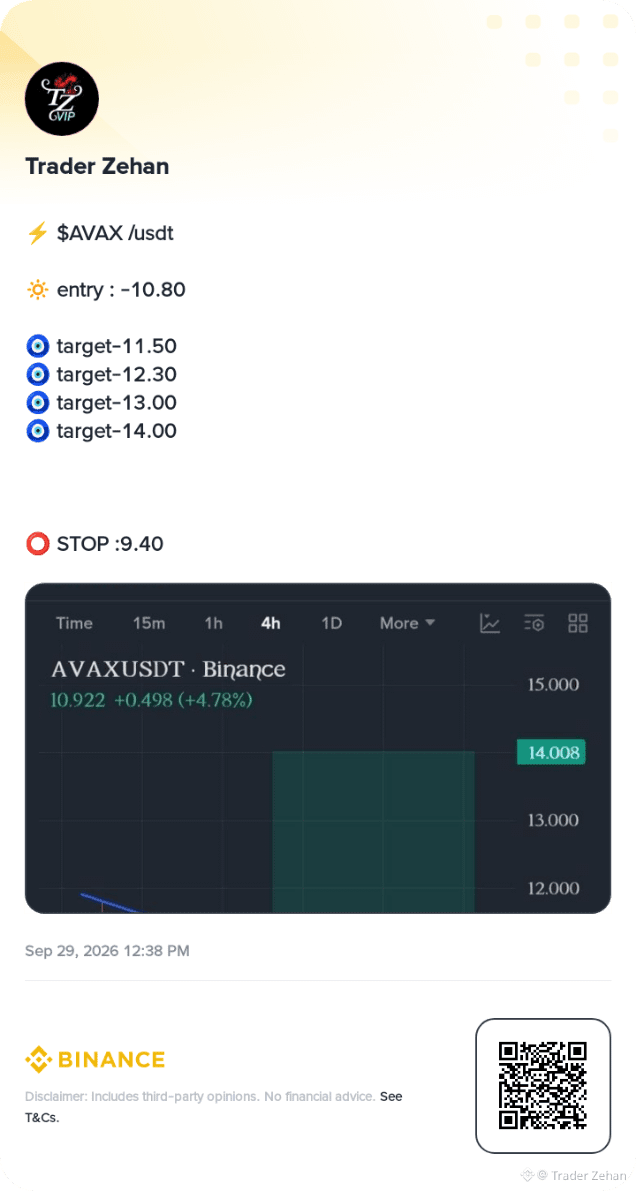Open the Trader Zehan profile name
Screen dimensions: 636x1191
(97, 166)
